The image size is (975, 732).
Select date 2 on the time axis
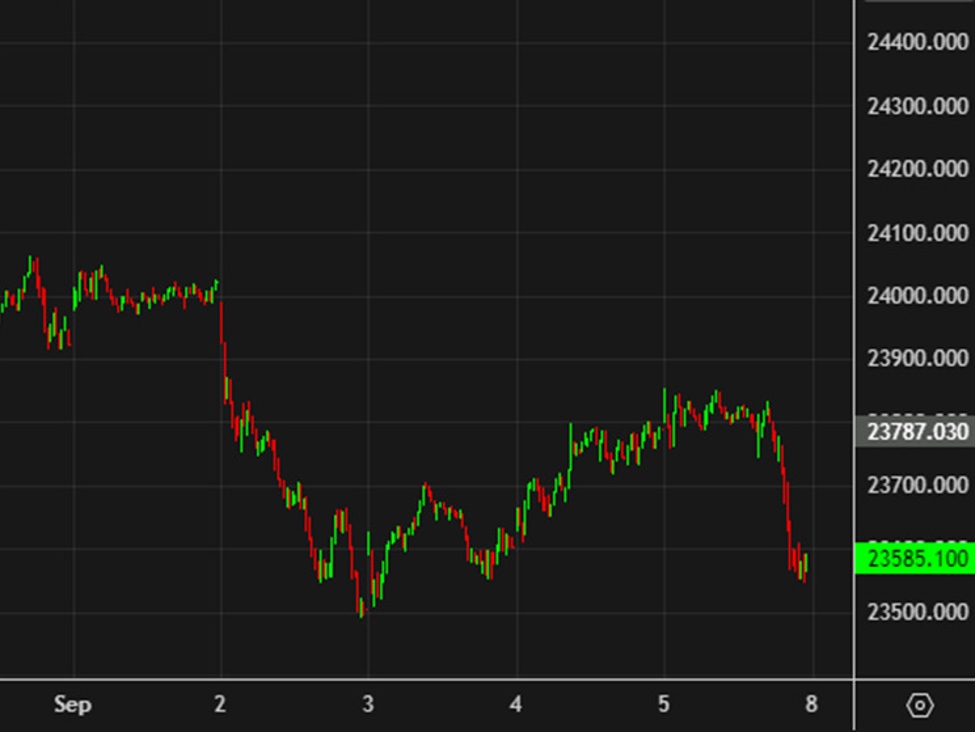(x=220, y=705)
